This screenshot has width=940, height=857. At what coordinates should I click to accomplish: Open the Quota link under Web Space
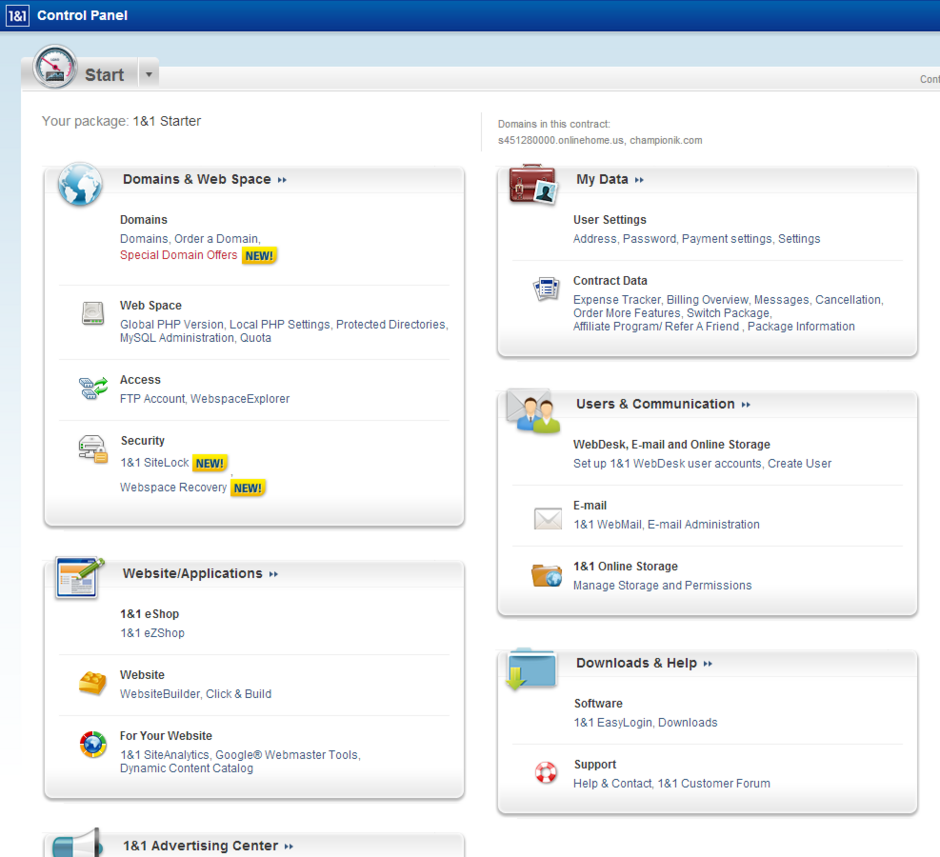pos(255,337)
